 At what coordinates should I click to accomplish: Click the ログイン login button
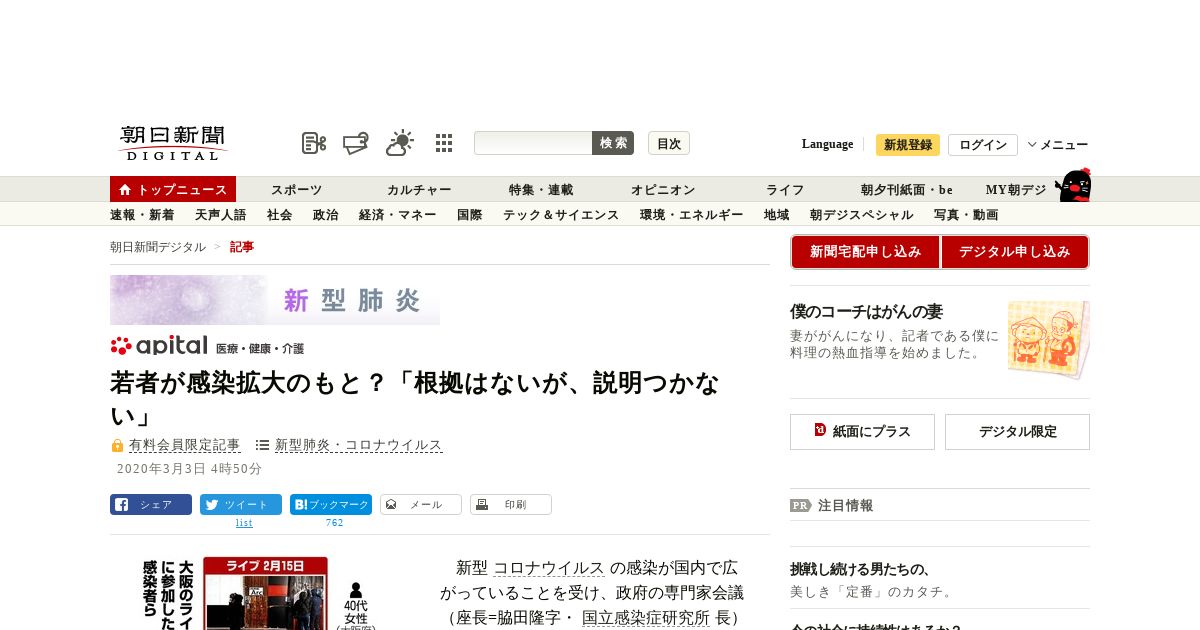(x=983, y=145)
